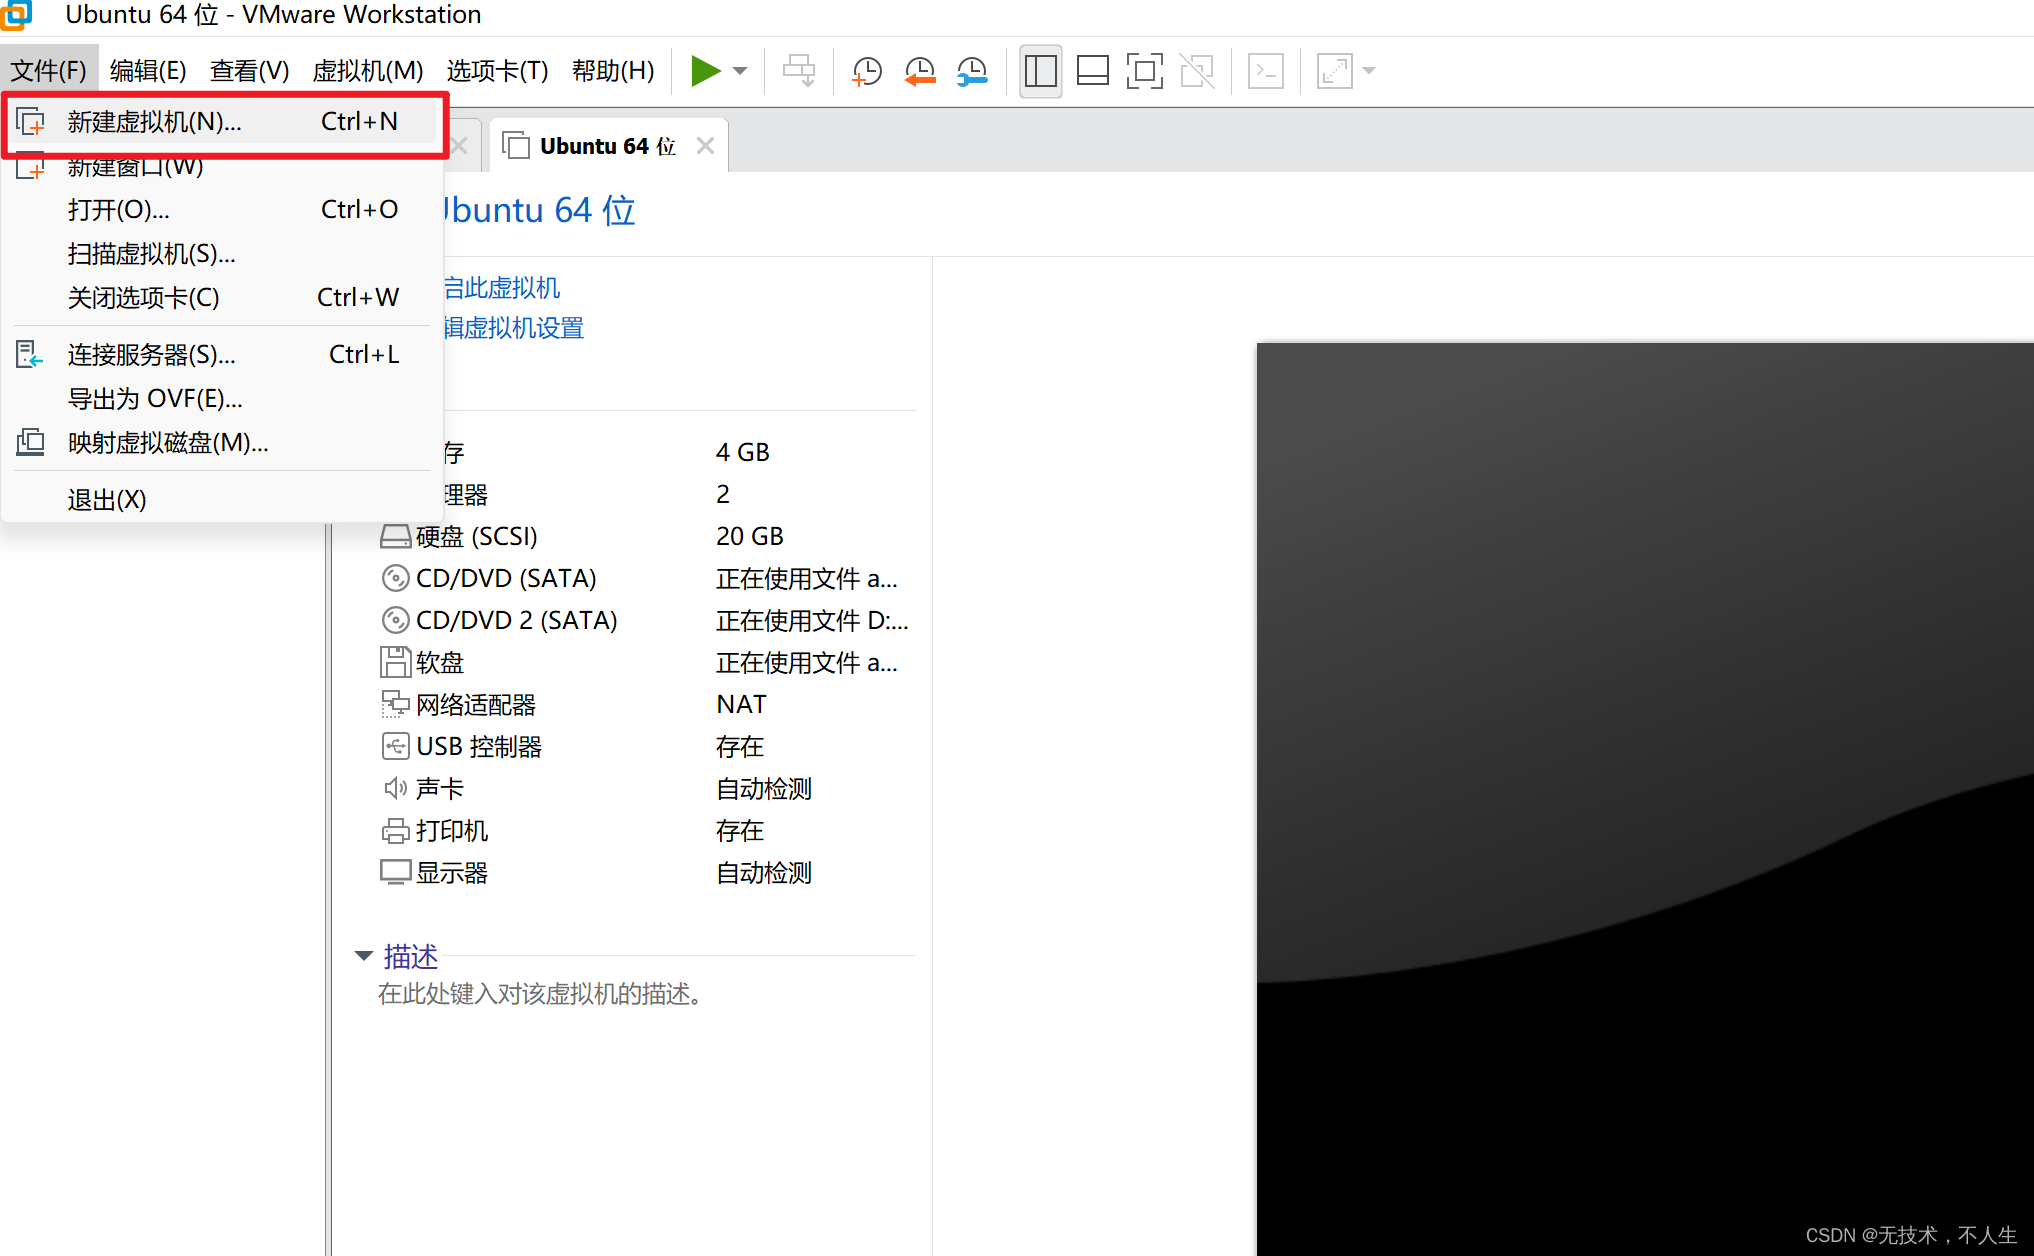Click the 网络适配器 device row

[645, 705]
